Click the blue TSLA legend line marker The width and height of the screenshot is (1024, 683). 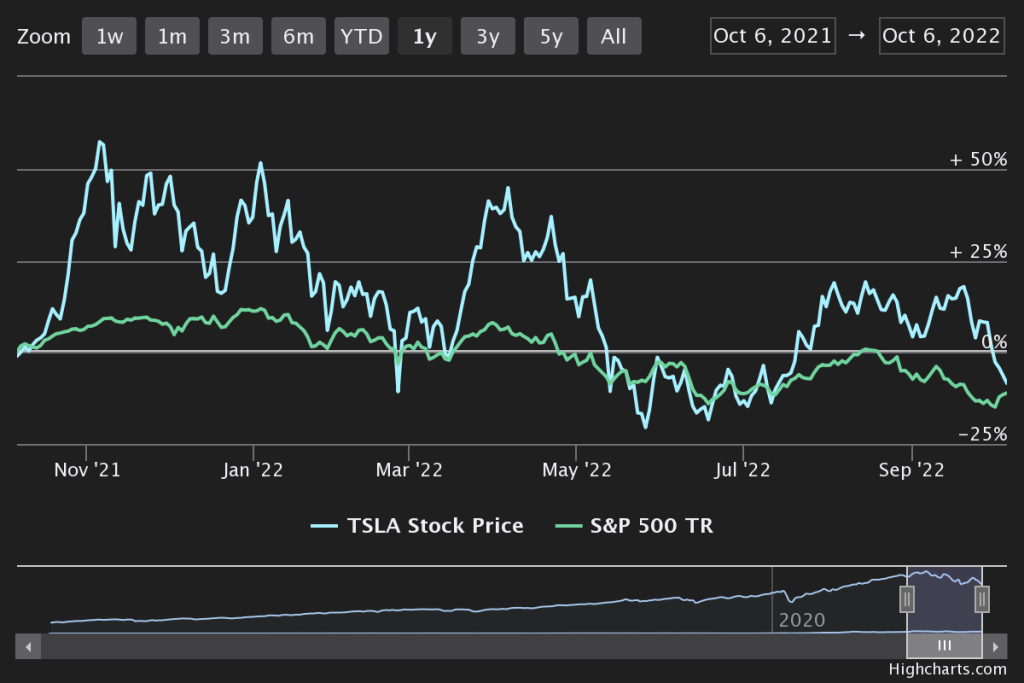pyautogui.click(x=324, y=526)
